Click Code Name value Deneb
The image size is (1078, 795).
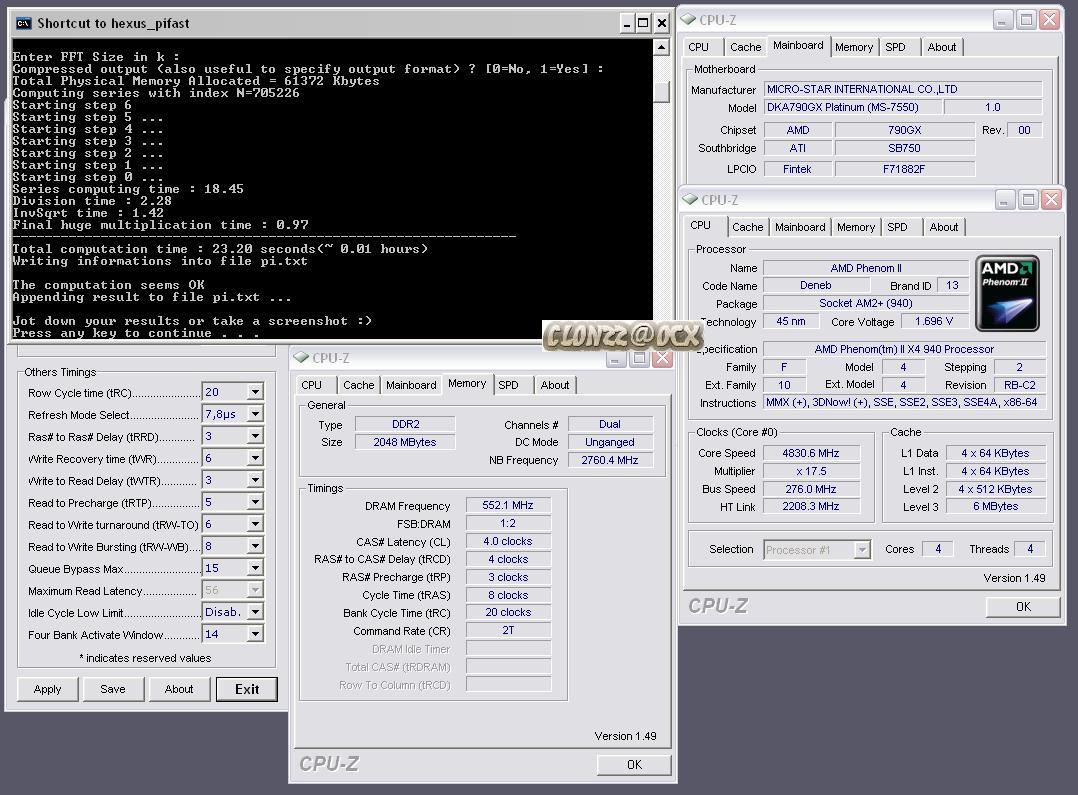tap(815, 285)
